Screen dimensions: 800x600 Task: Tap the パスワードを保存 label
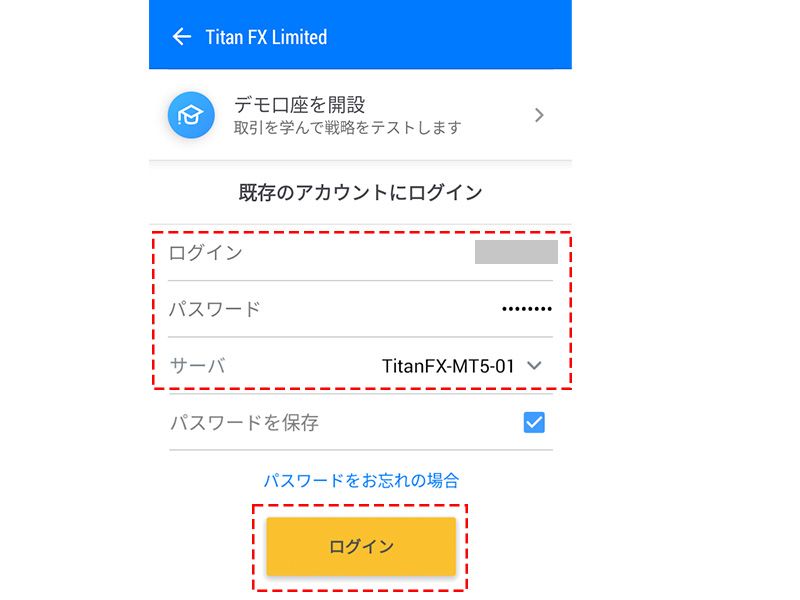[x=244, y=422]
